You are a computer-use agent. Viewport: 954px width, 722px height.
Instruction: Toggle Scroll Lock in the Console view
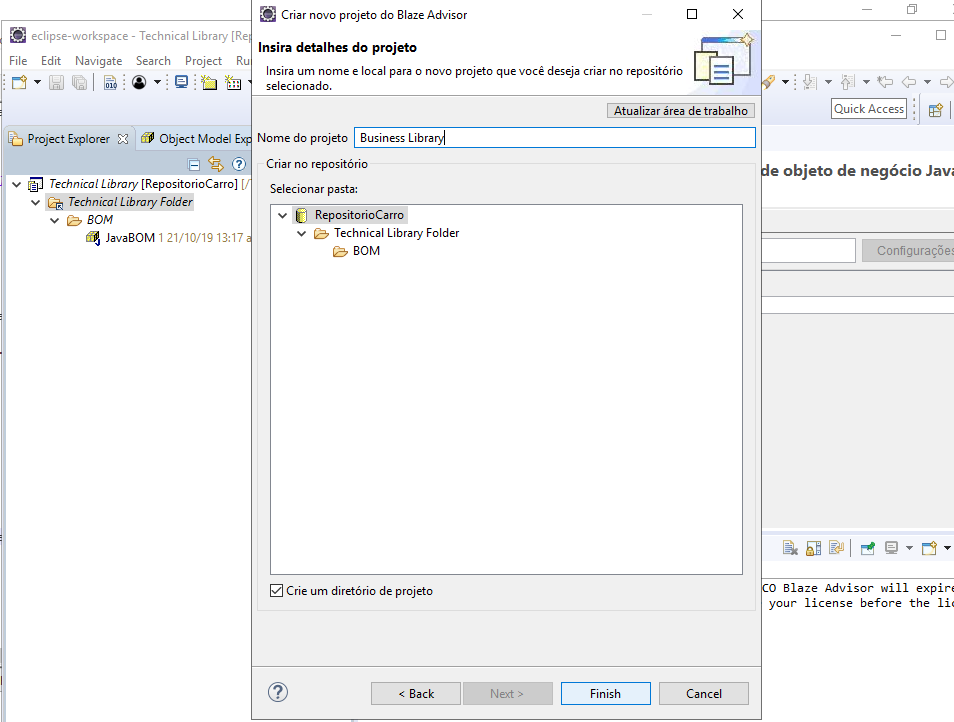(813, 548)
